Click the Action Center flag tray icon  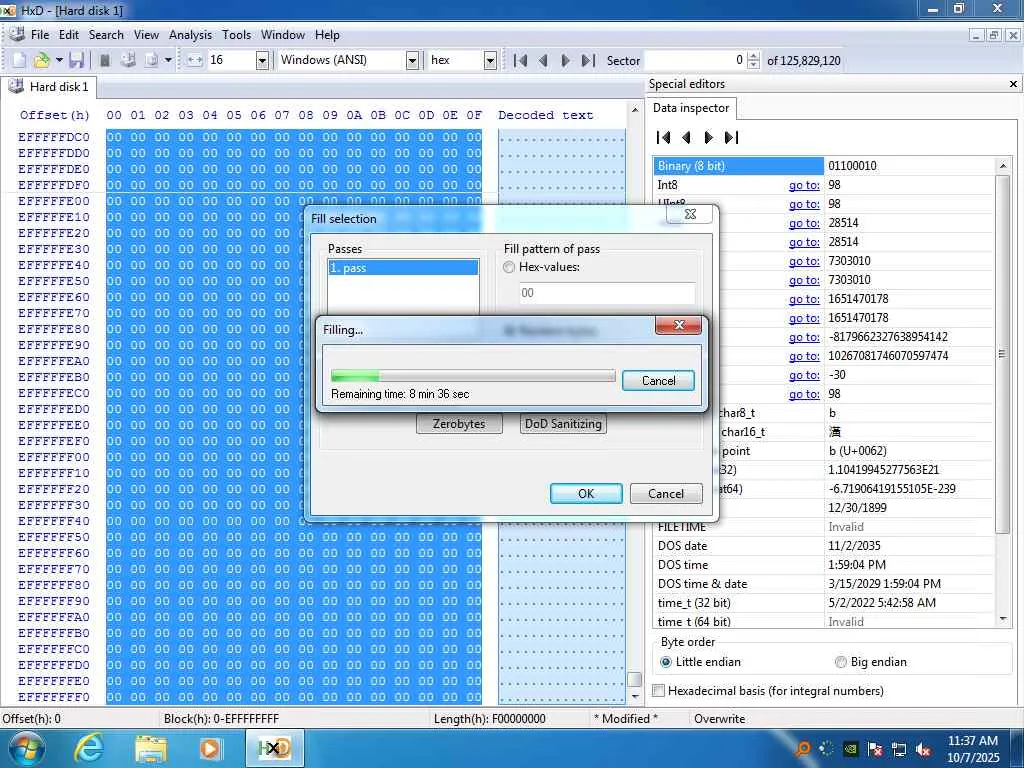875,750
